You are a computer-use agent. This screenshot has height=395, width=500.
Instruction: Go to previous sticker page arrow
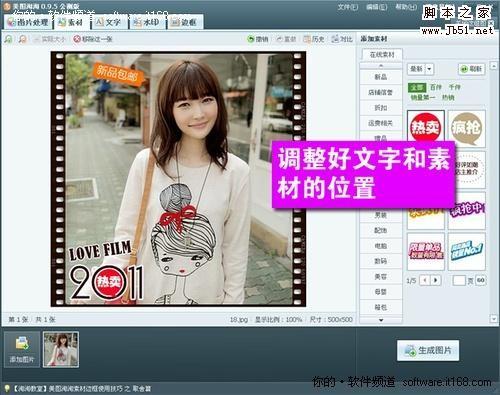click(x=425, y=280)
